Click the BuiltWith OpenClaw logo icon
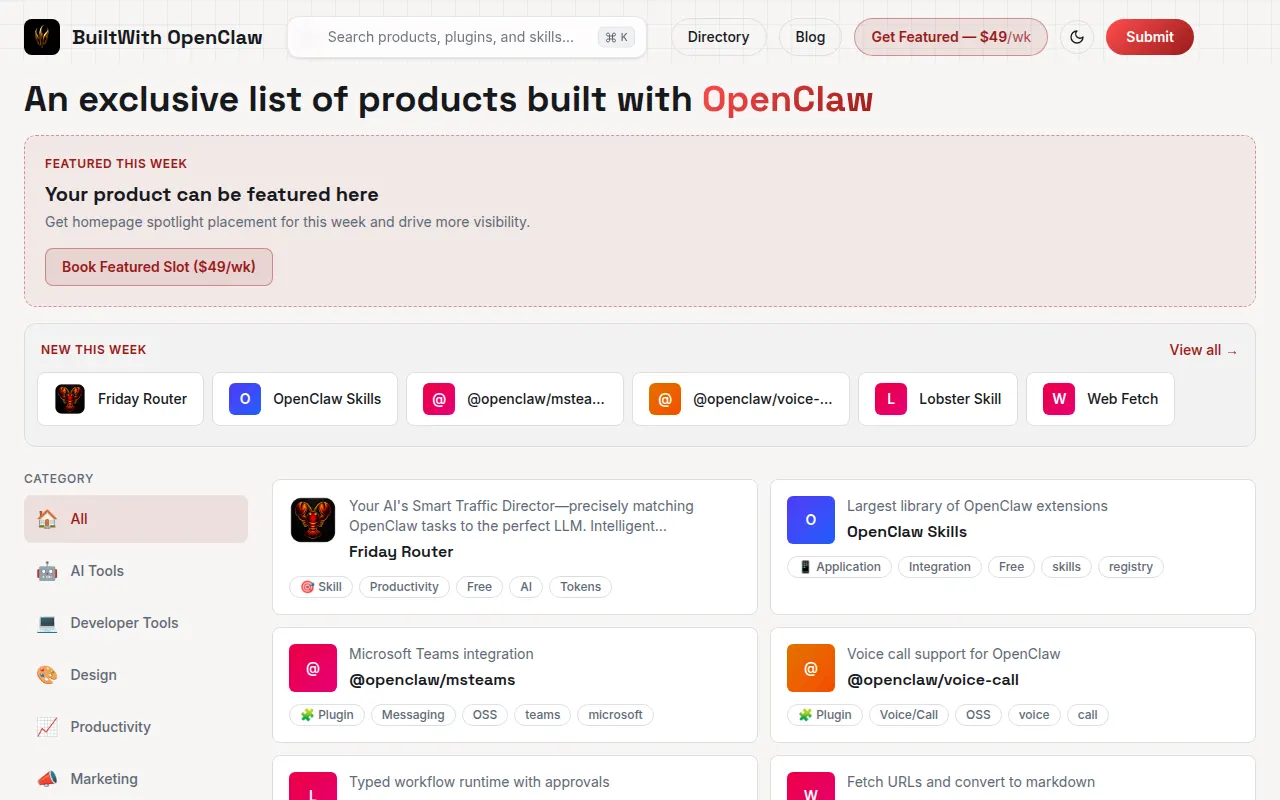1280x800 pixels. [x=42, y=37]
